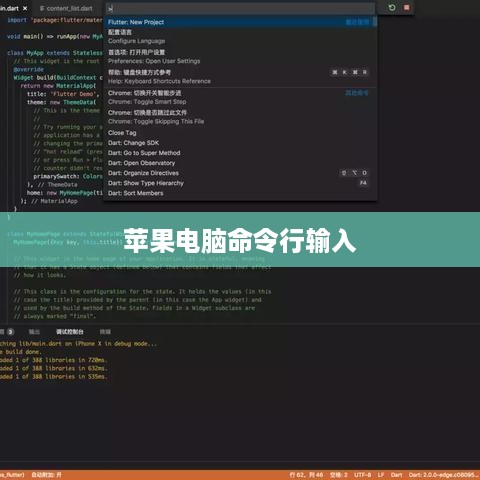Screen dimensions: 480x480
Task: Select Dart: Change SDK command
Action: (x=240, y=143)
